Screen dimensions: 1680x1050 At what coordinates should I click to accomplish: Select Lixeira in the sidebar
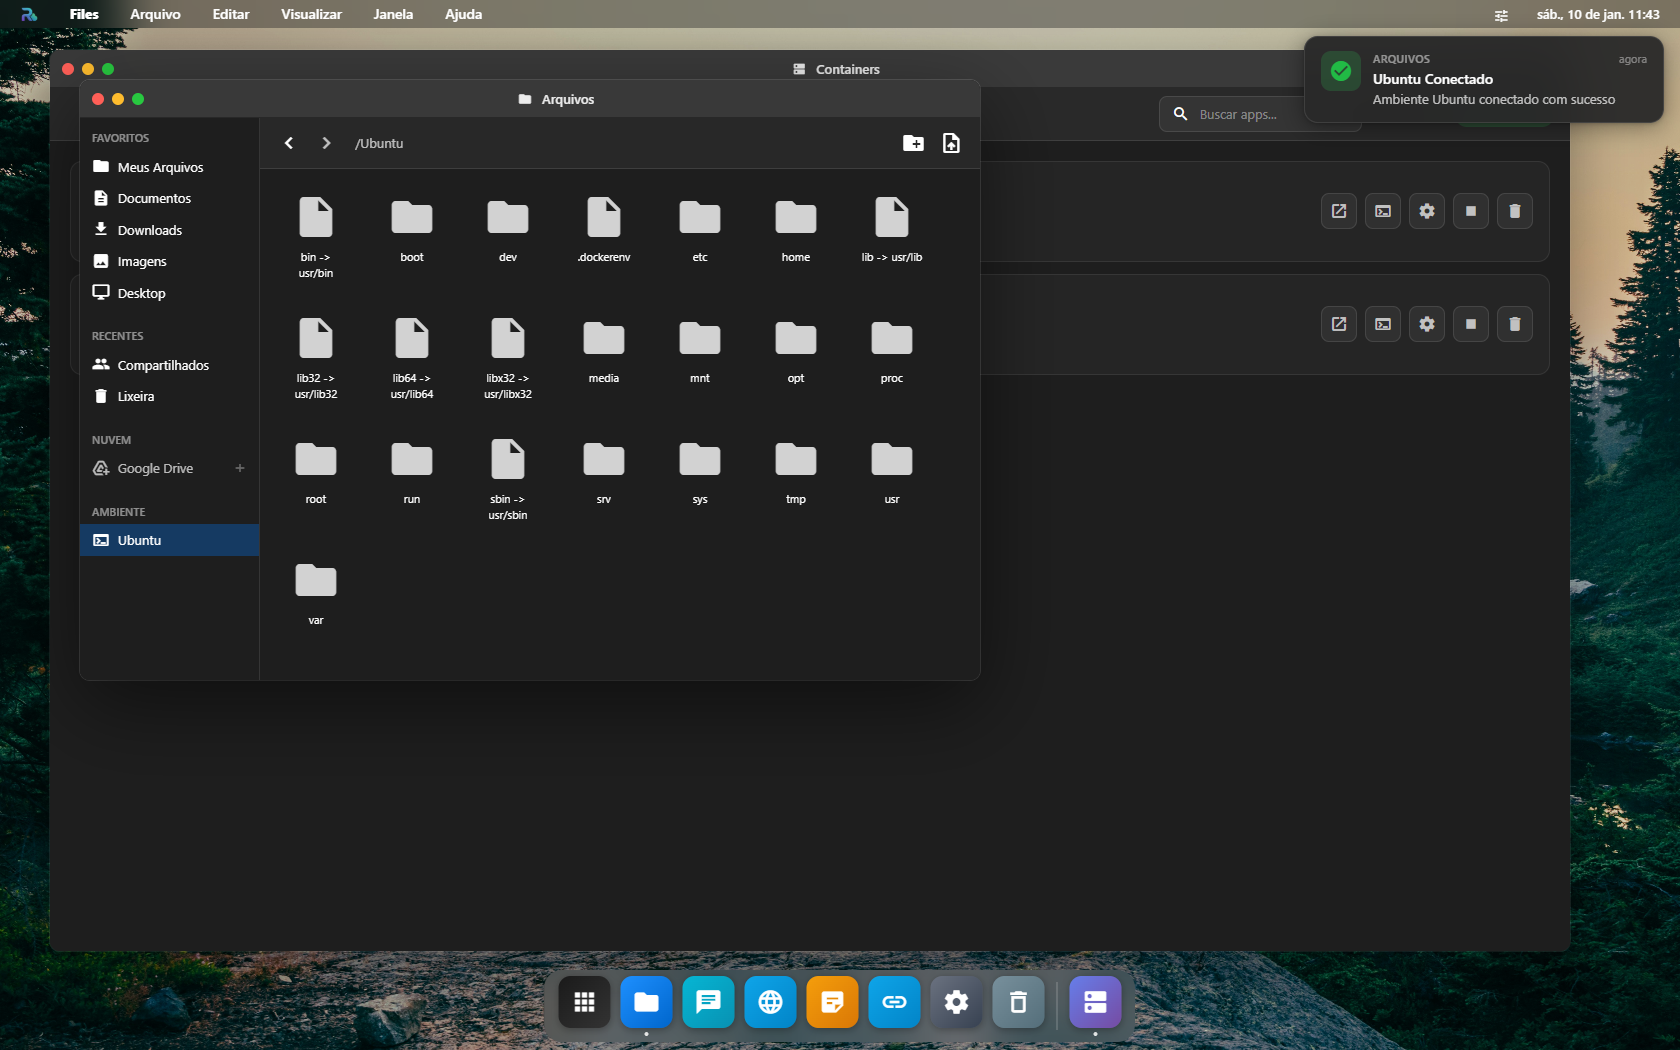pos(135,396)
